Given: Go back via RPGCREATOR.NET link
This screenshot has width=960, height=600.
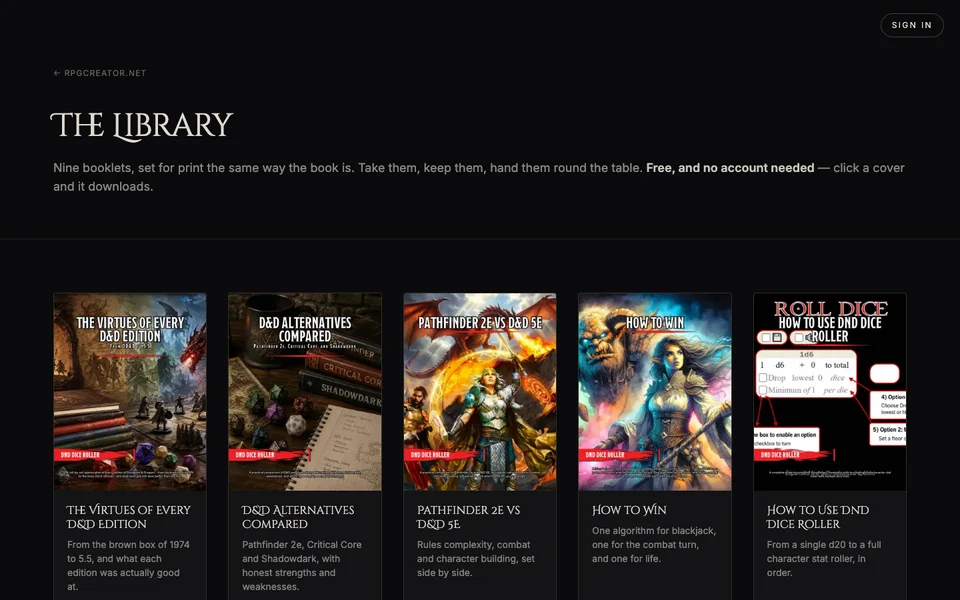Looking at the screenshot, I should tap(100, 73).
